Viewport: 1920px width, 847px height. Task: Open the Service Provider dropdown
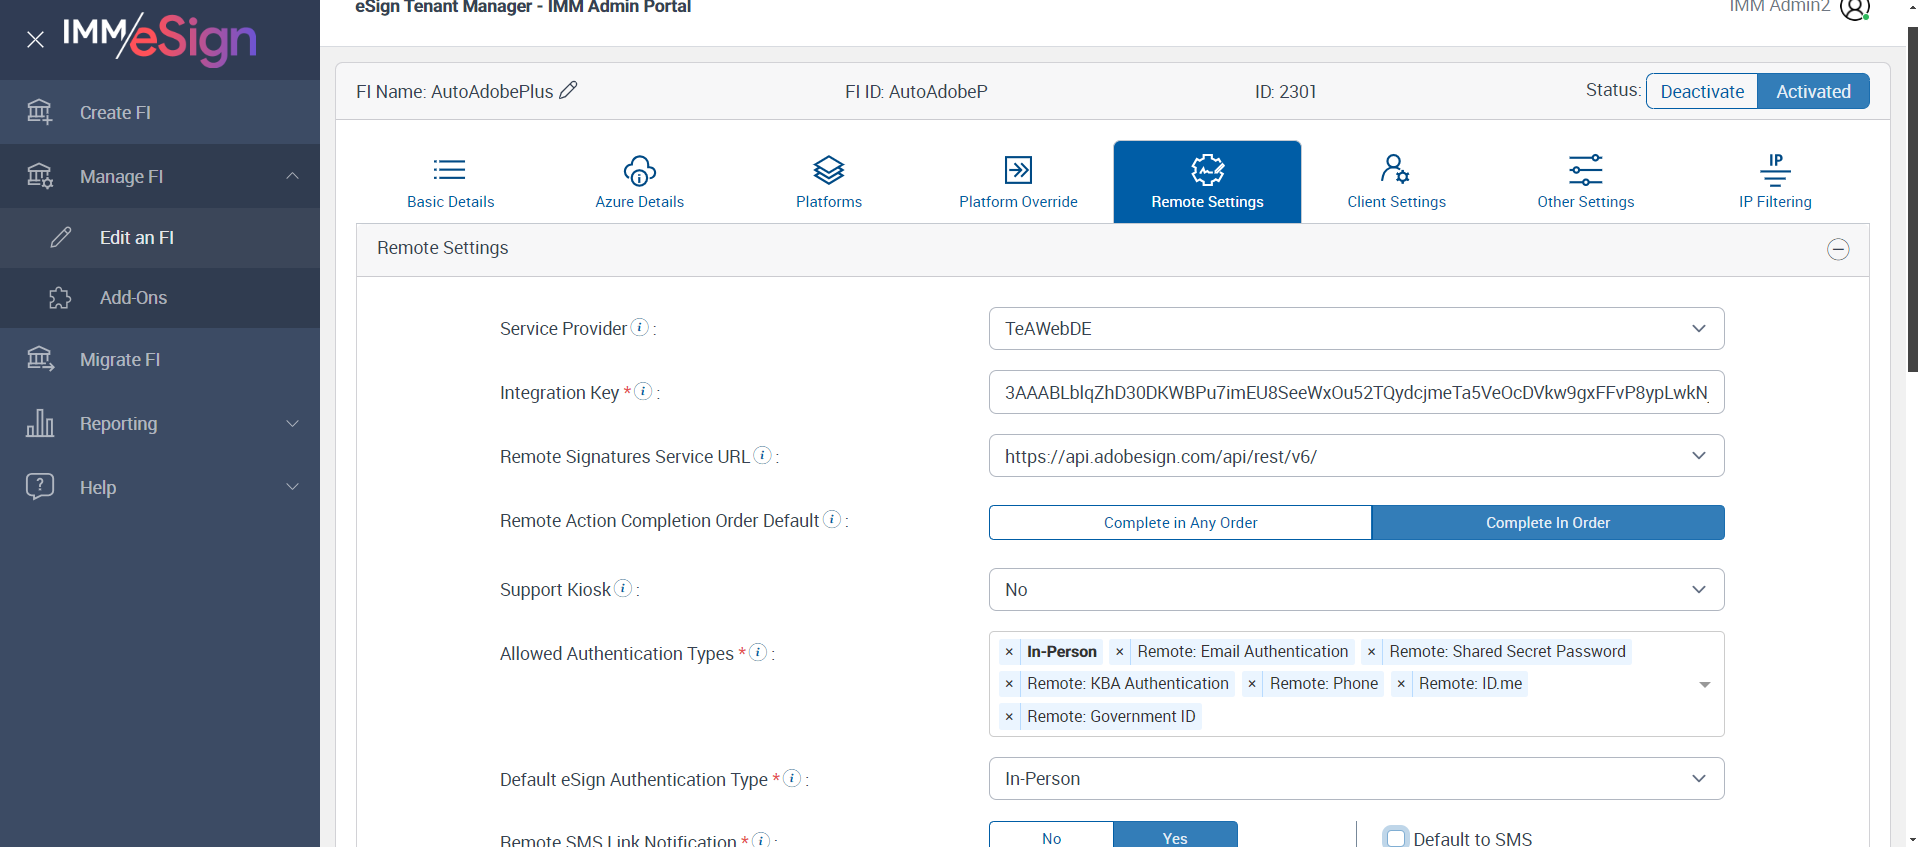point(1356,328)
